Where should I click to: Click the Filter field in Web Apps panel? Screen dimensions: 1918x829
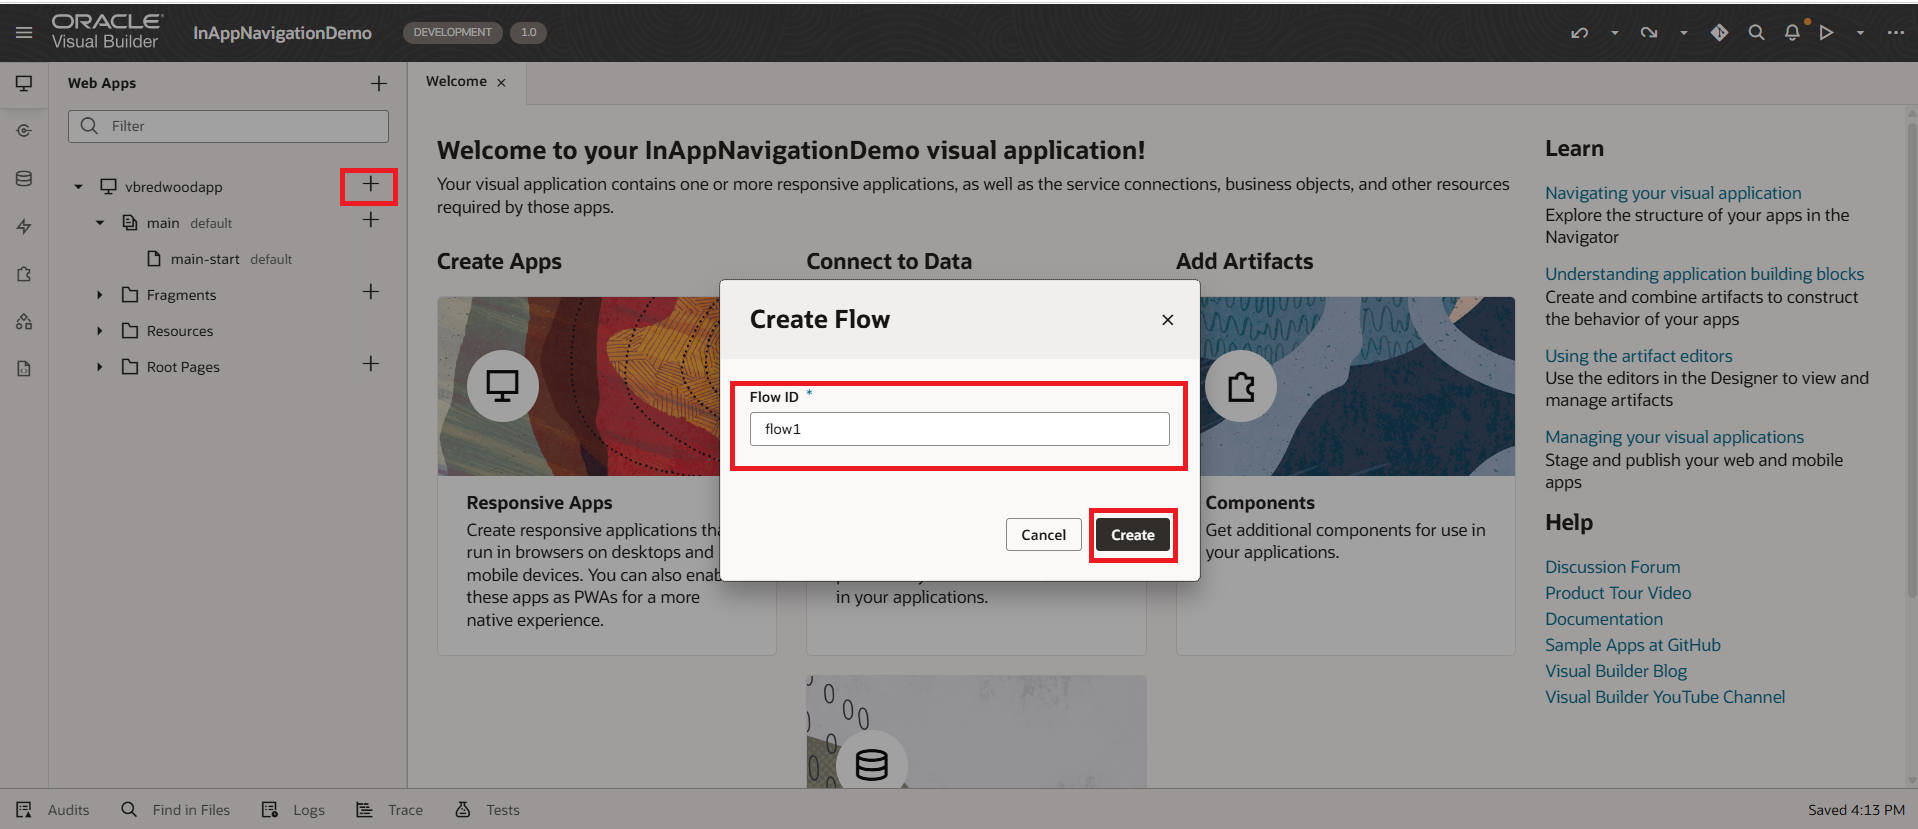[x=228, y=126]
